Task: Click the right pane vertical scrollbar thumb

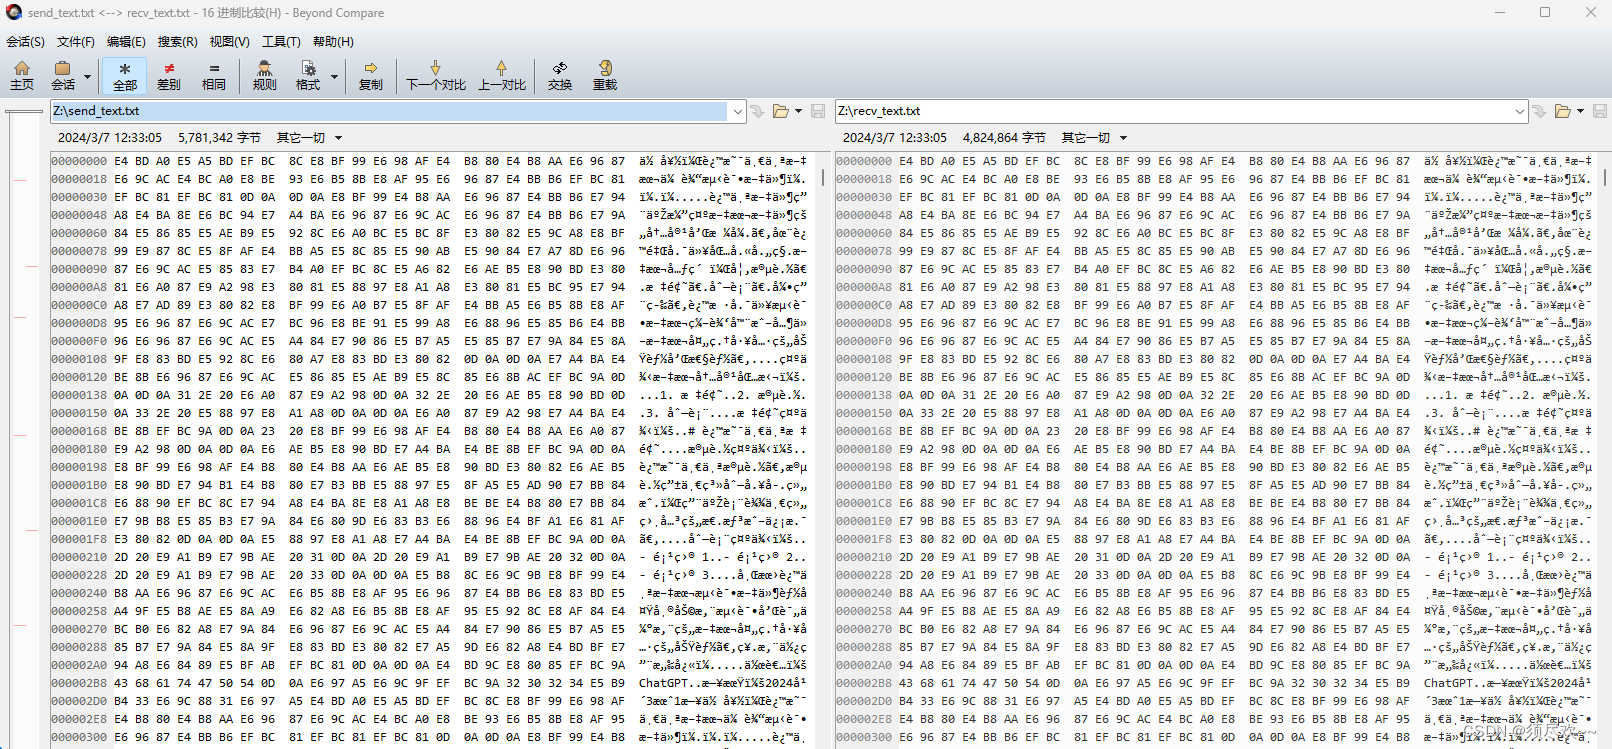Action: pyautogui.click(x=1605, y=177)
